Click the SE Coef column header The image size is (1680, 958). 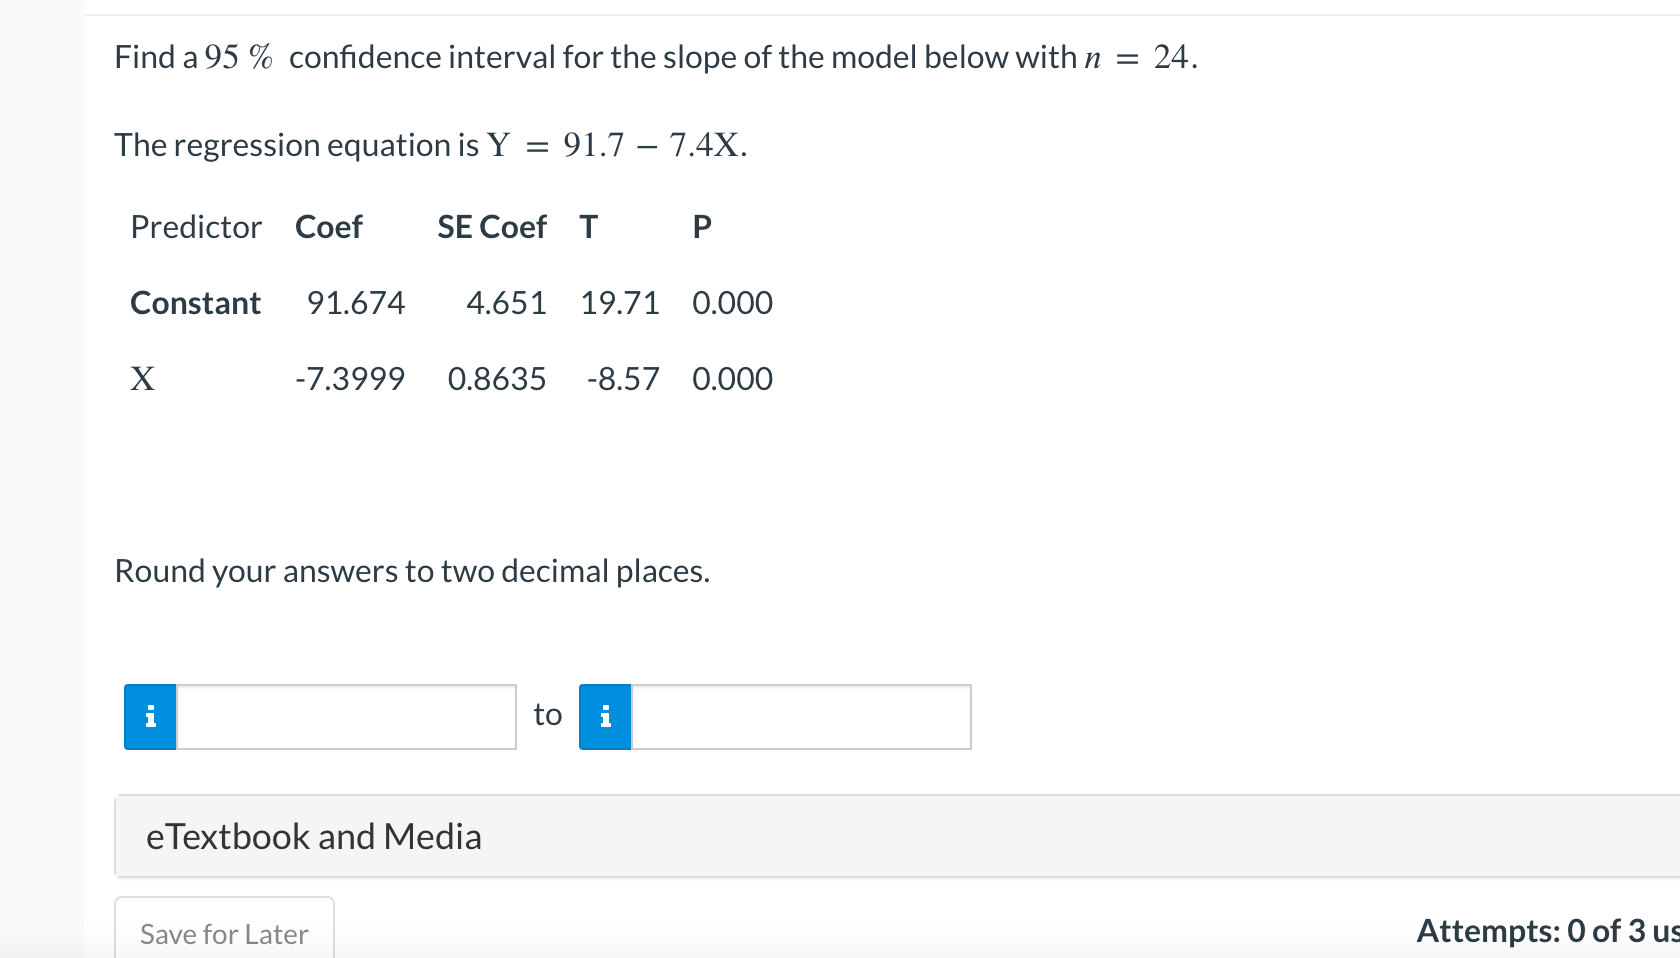pos(492,227)
